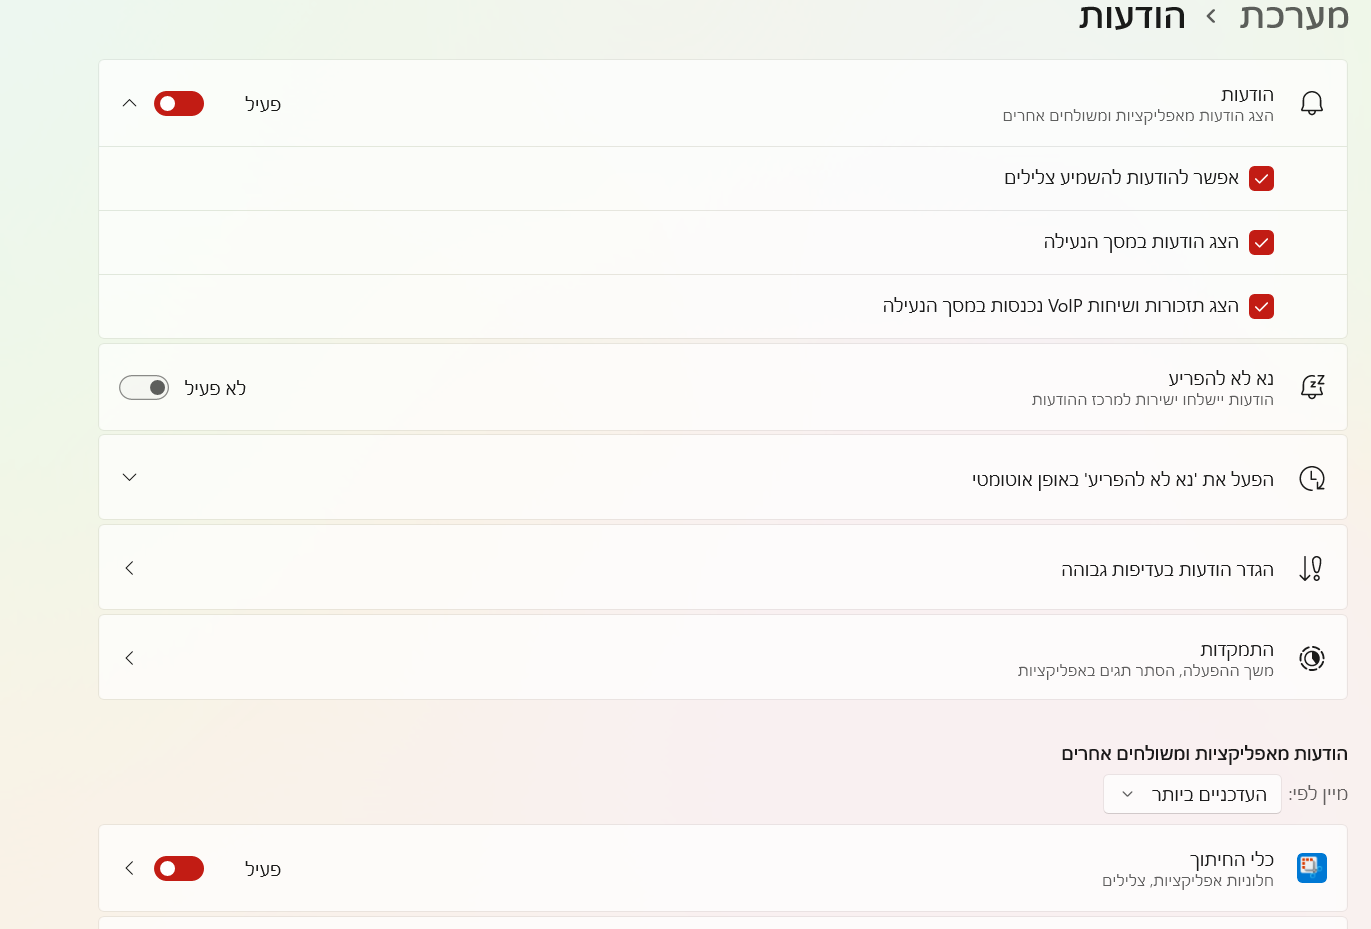The width and height of the screenshot is (1371, 929).
Task: Click the Snipping Tool app icon
Action: point(1311,868)
